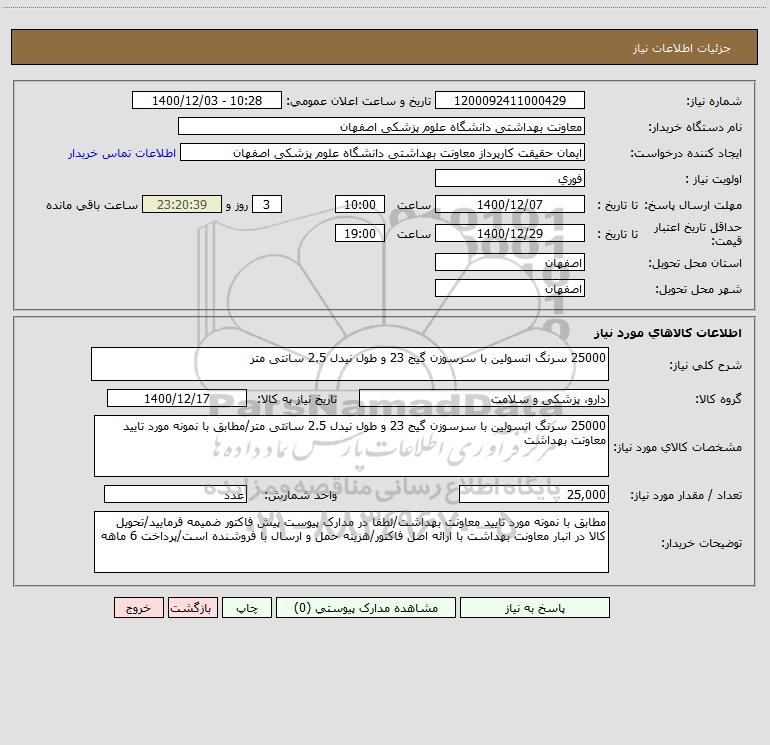Click the 'واحد شمارش:' label
This screenshot has width=770, height=745.
pos(301,496)
